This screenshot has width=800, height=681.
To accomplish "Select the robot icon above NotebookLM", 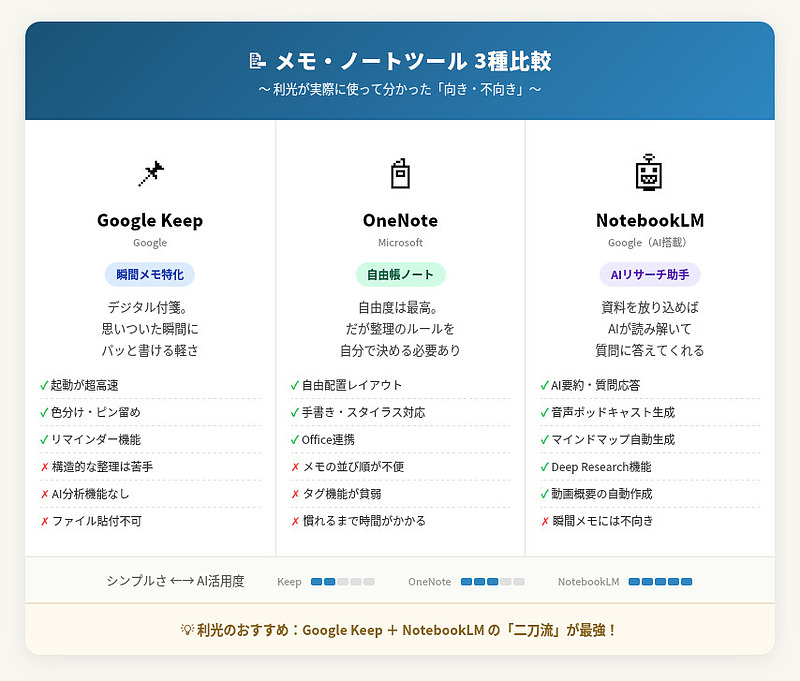I will coord(651,172).
